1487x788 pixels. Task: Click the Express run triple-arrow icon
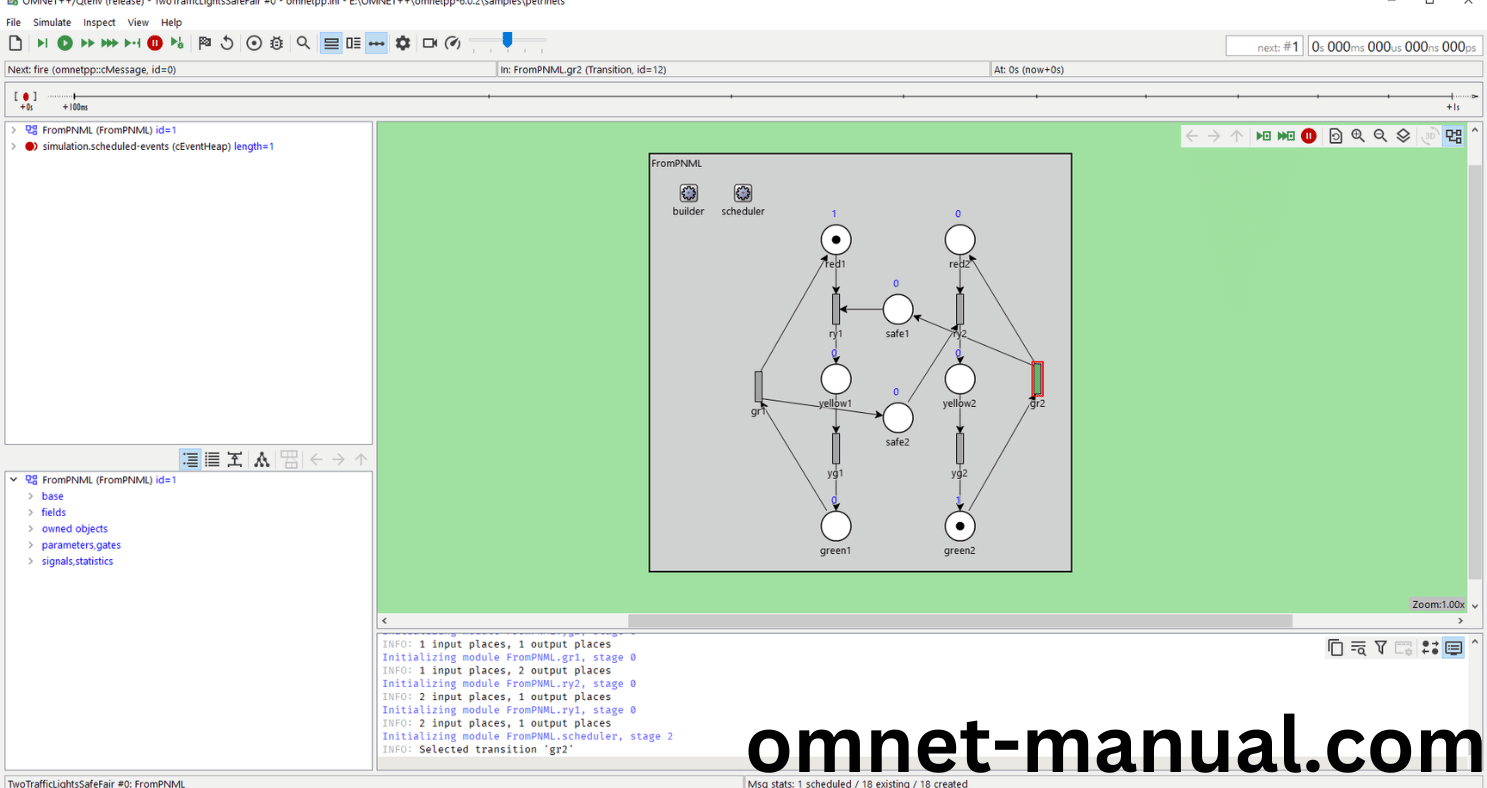pyautogui.click(x=110, y=43)
